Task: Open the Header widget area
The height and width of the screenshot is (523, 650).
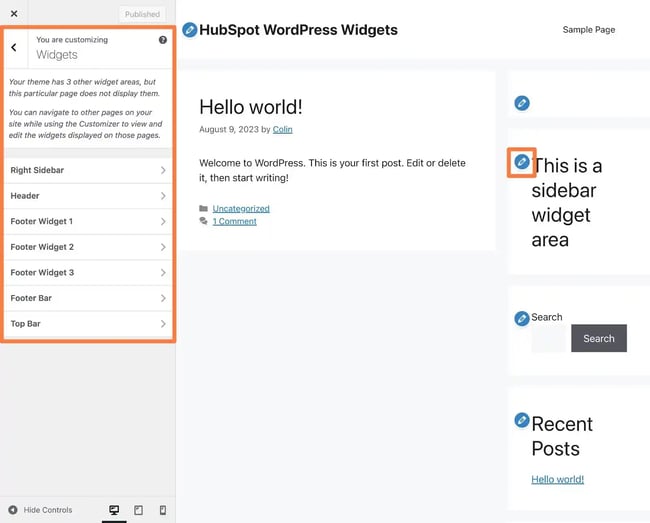Action: [x=88, y=196]
